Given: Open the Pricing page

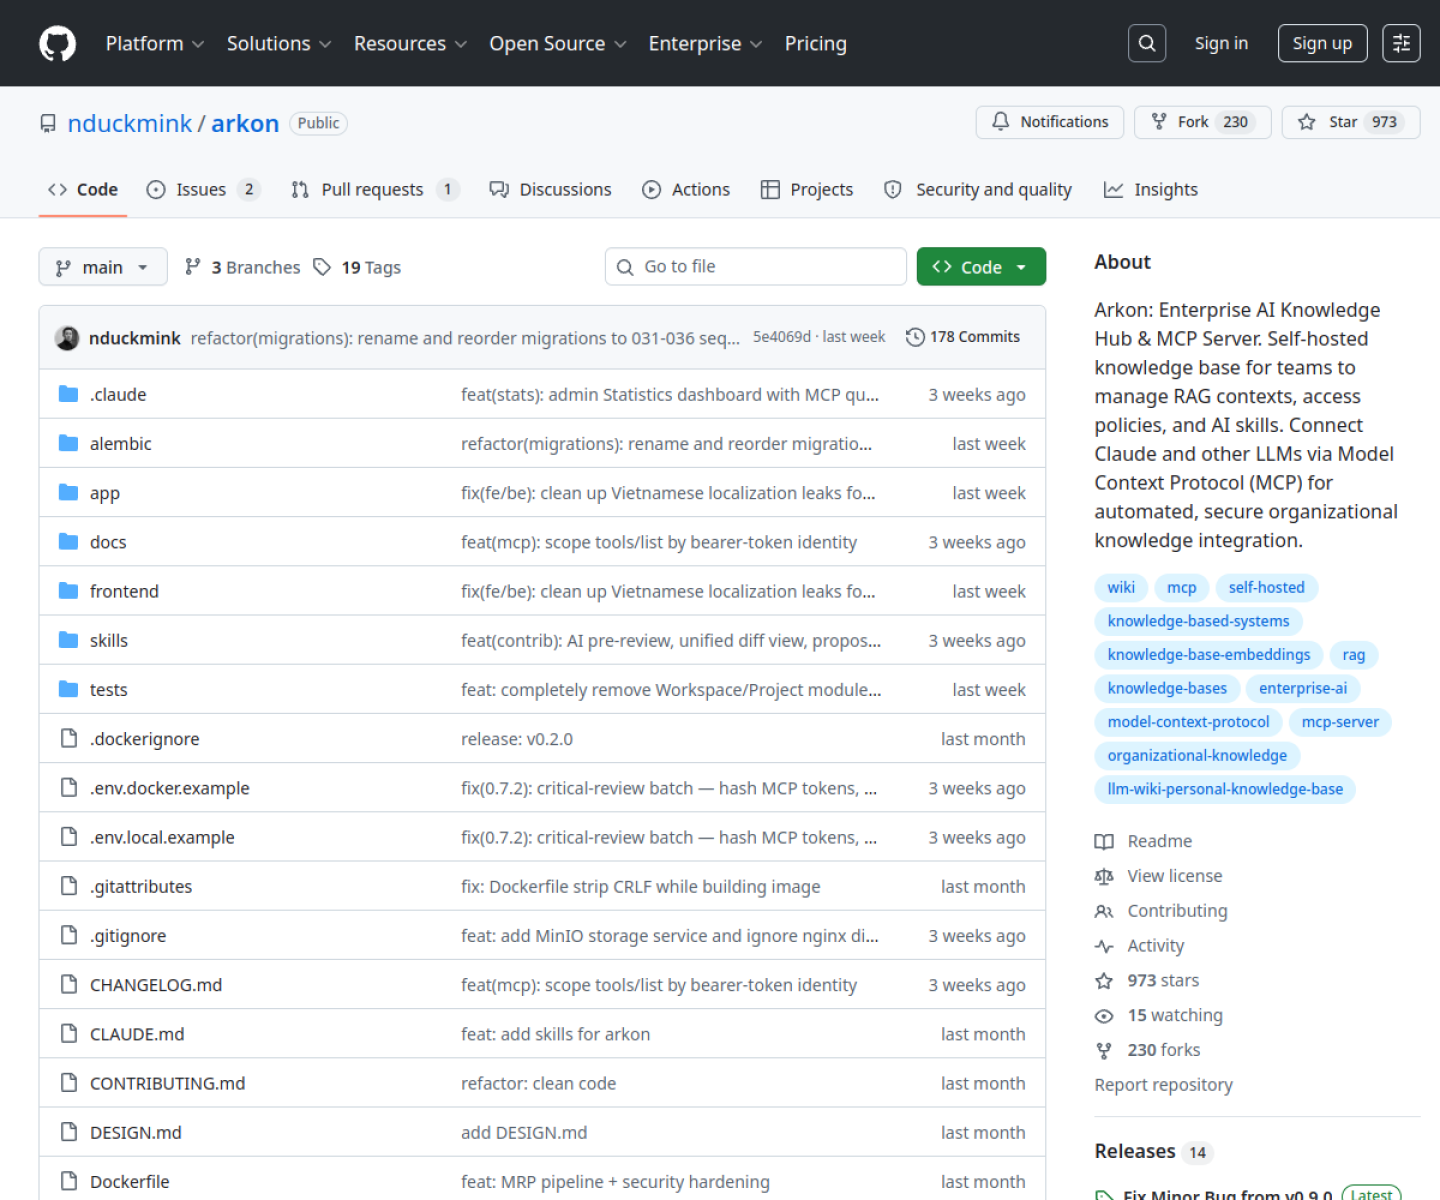Looking at the screenshot, I should pyautogui.click(x=815, y=43).
